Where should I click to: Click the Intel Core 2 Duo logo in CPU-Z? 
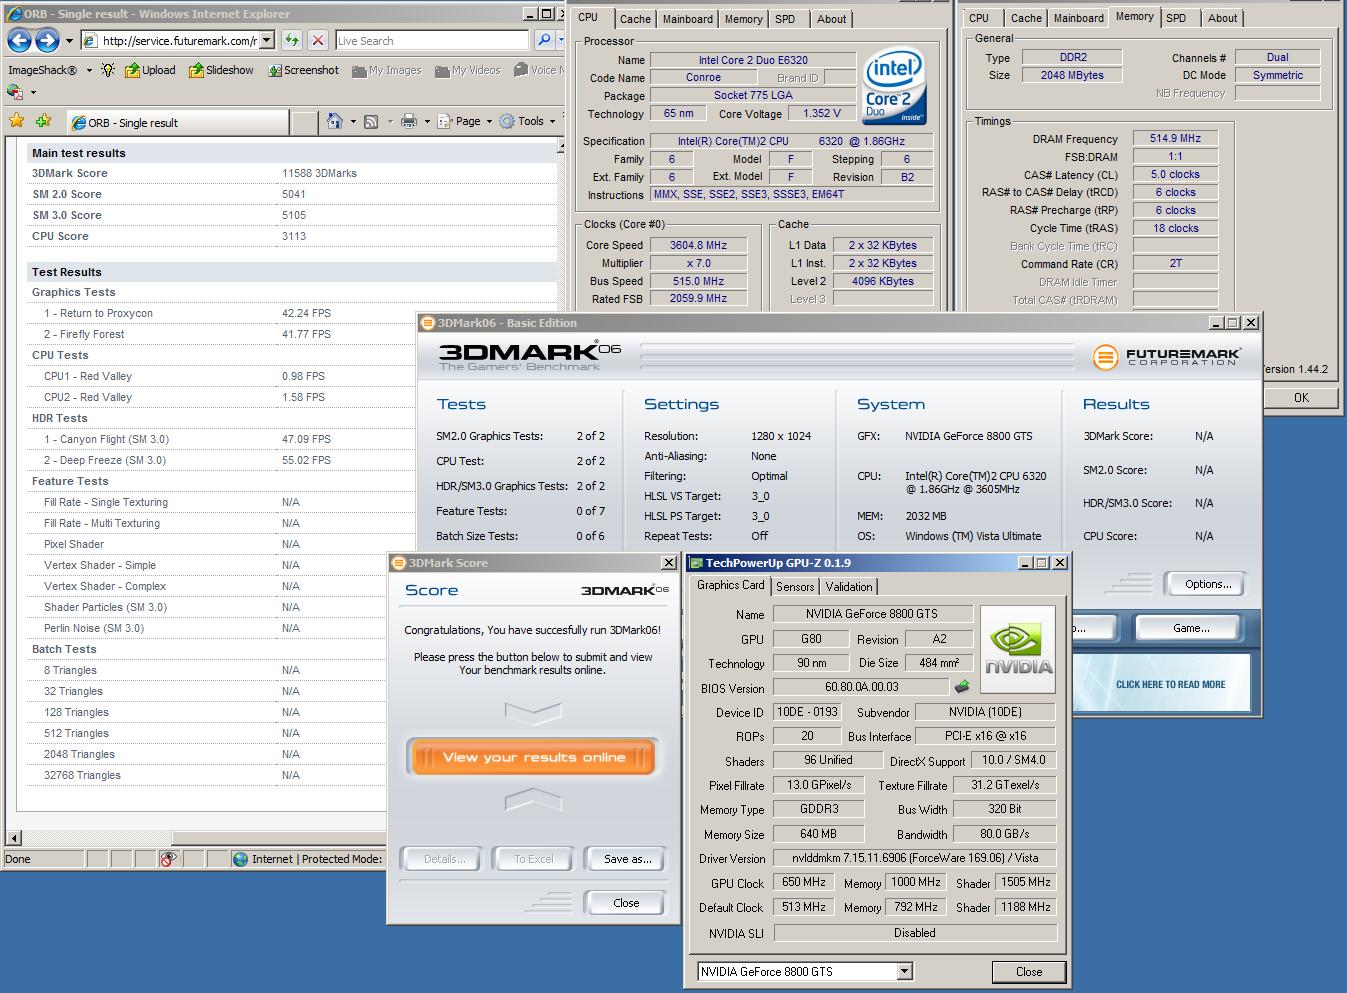[892, 88]
